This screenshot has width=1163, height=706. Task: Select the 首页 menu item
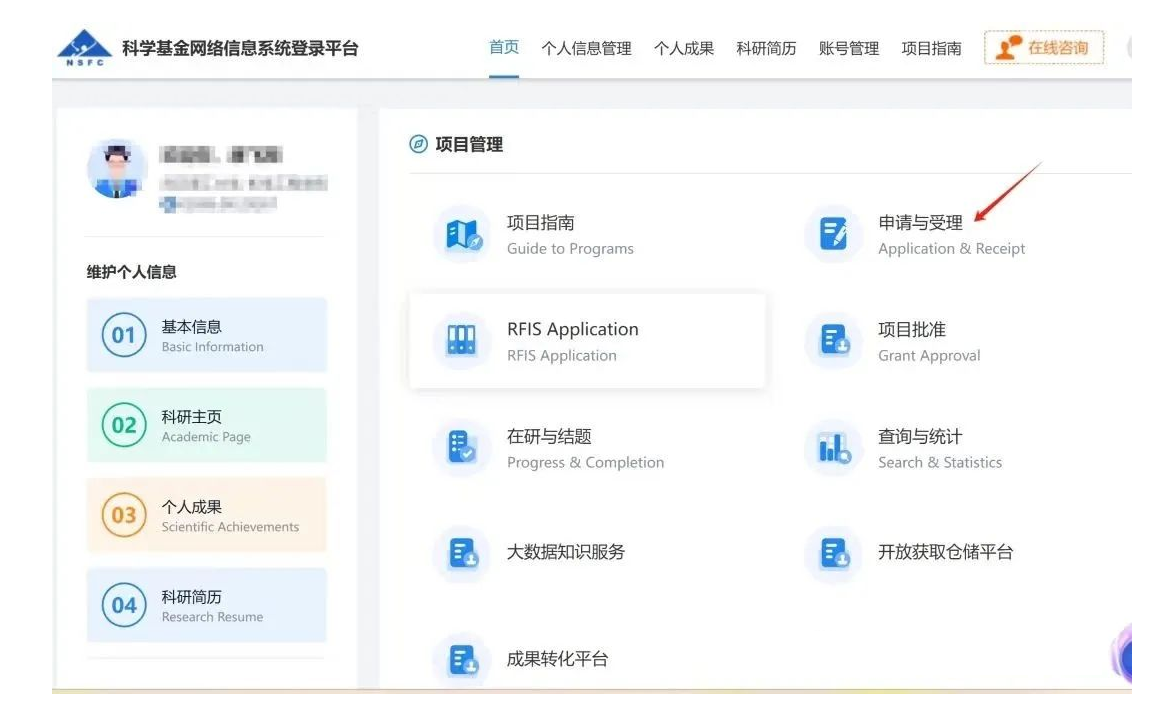pos(503,47)
